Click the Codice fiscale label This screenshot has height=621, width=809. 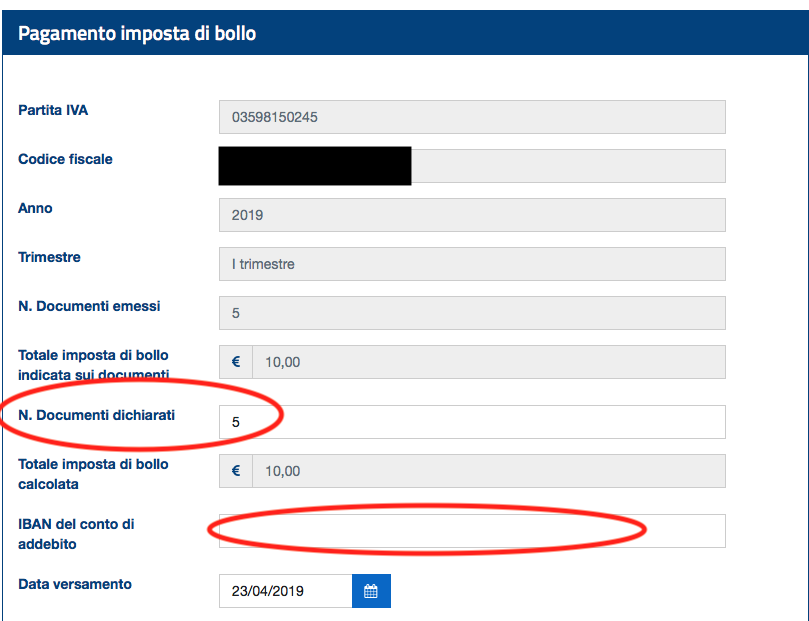(x=65, y=159)
